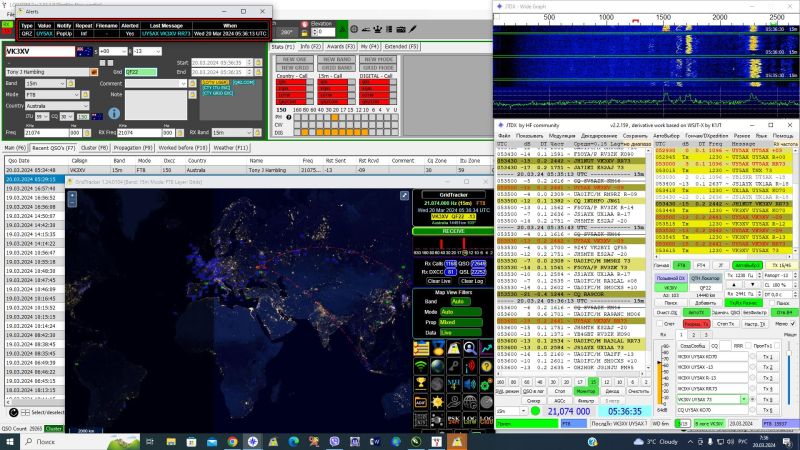Open the Band 15m dropdown in logger
This screenshot has width=800, height=450.
[x=45, y=83]
